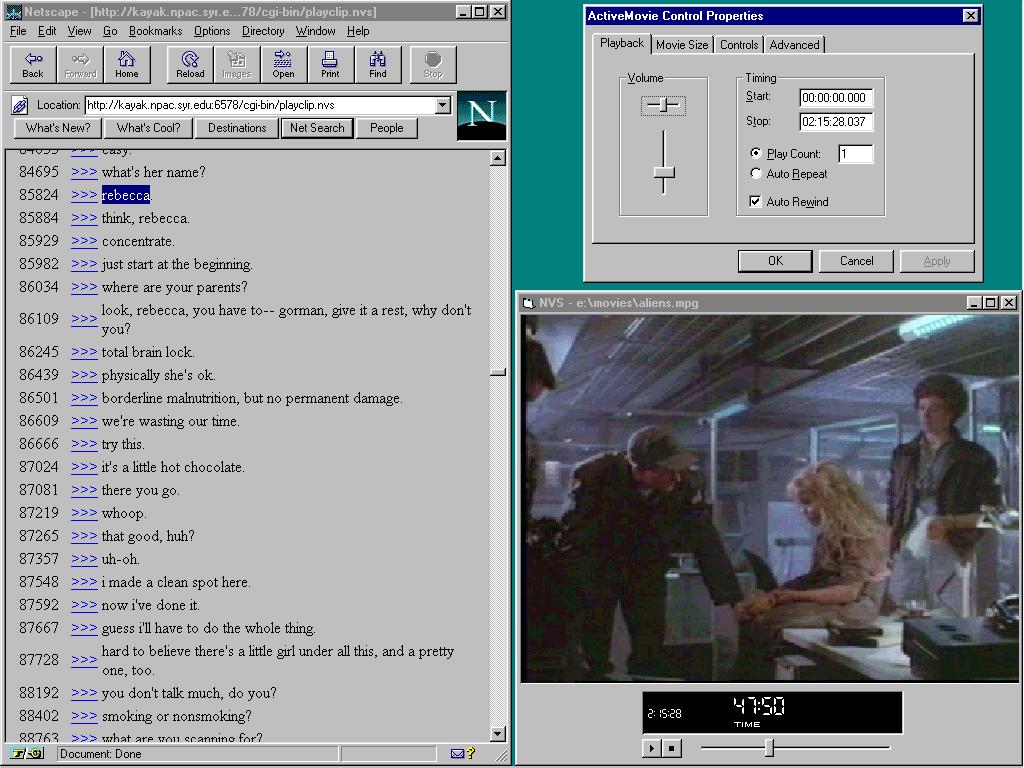Screen dimensions: 1024x768
Task: Click the Net Search button
Action: (x=317, y=128)
